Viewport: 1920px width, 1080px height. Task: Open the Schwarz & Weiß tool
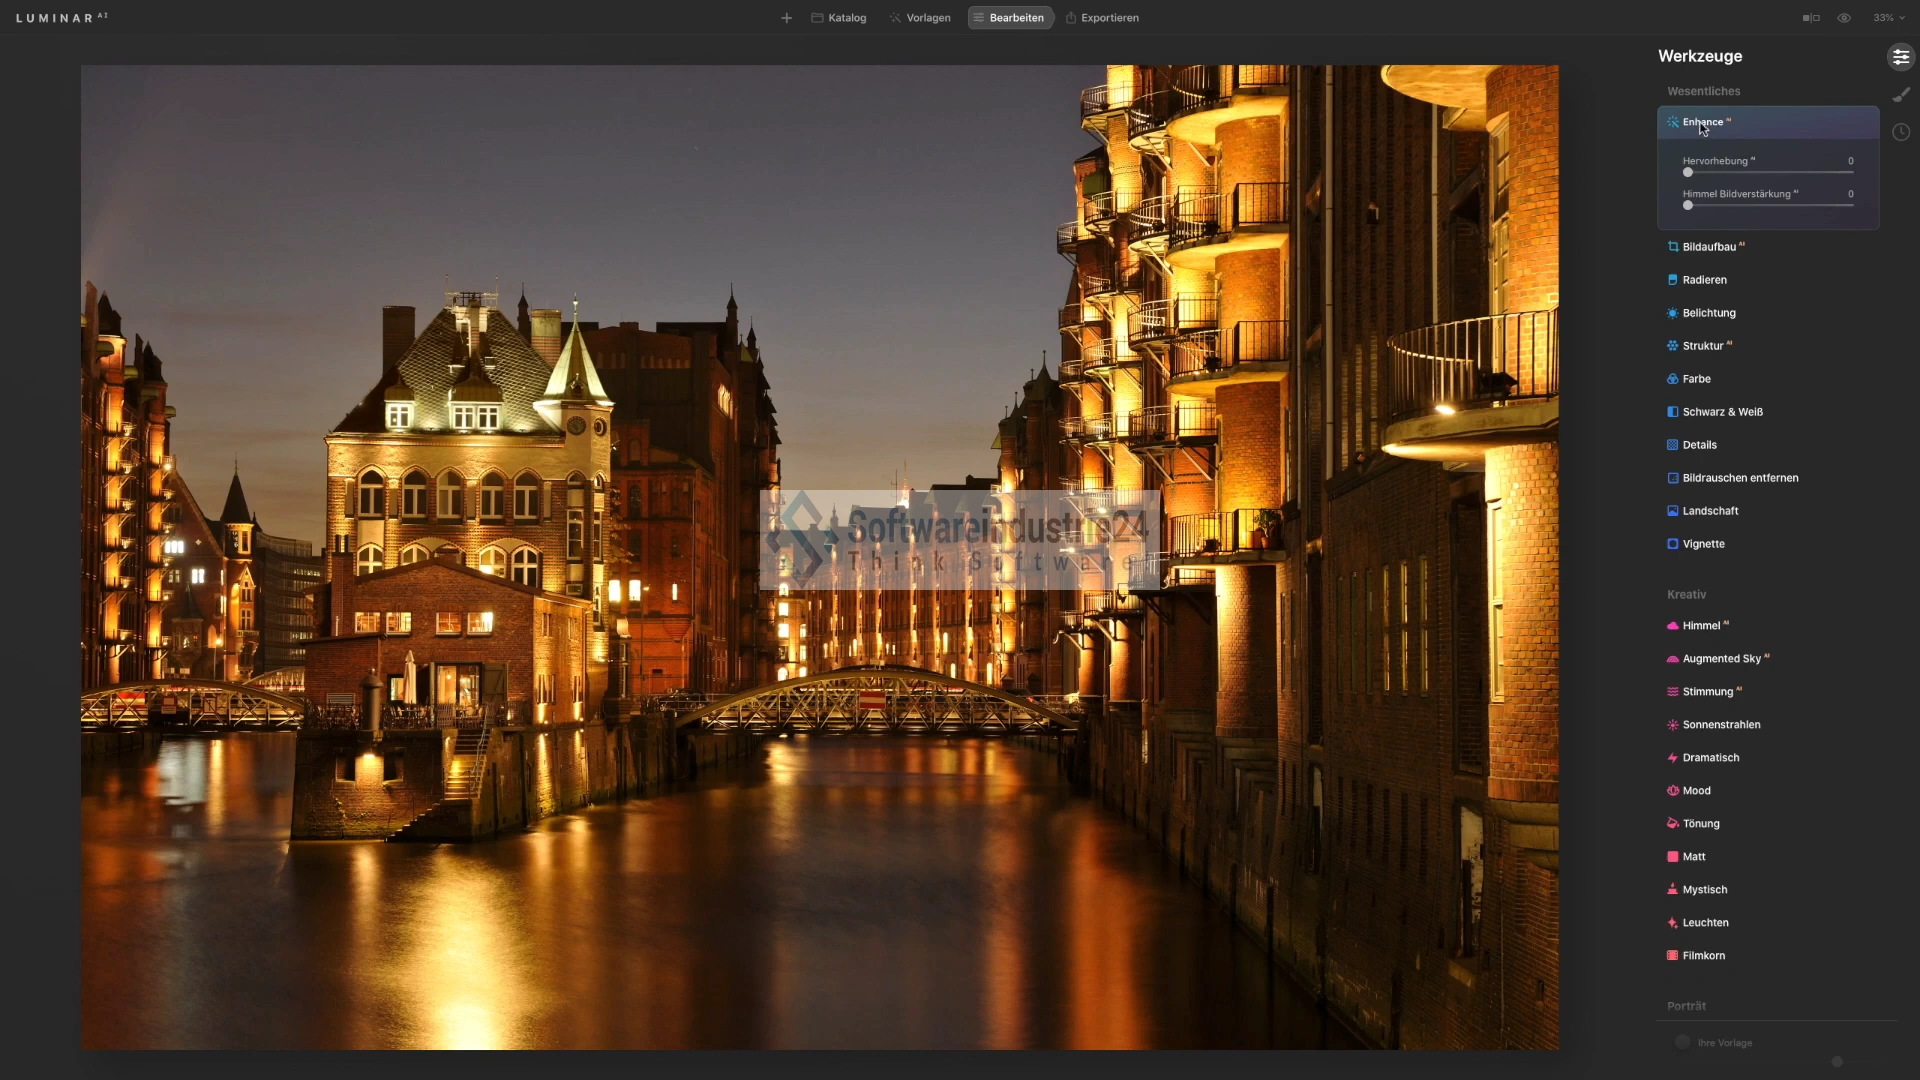coord(1722,412)
